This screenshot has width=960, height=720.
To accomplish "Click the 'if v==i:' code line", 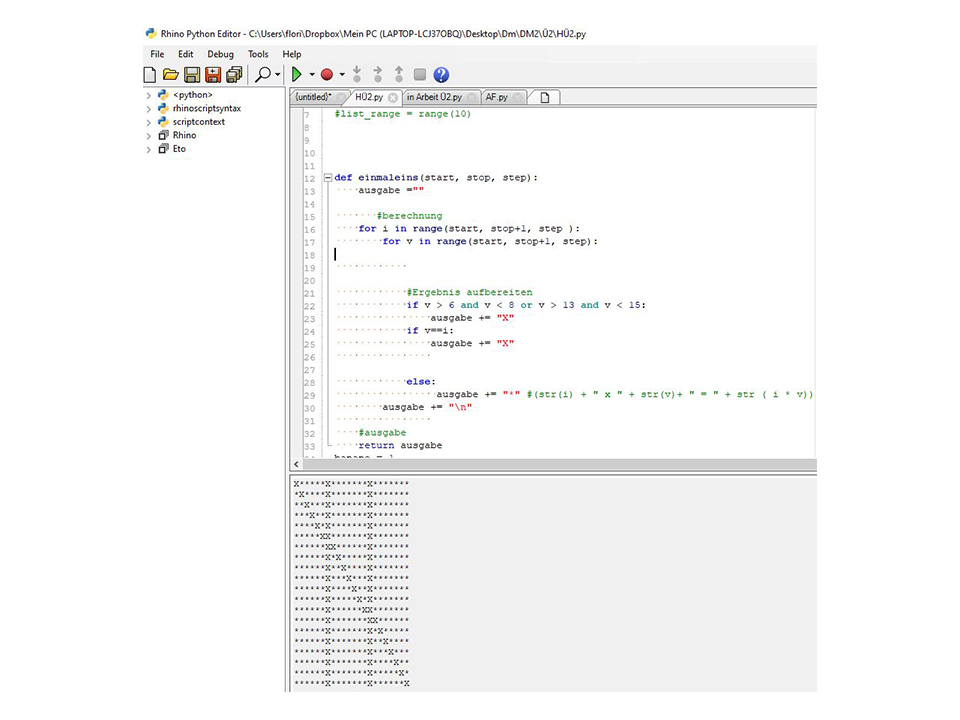I will [430, 331].
